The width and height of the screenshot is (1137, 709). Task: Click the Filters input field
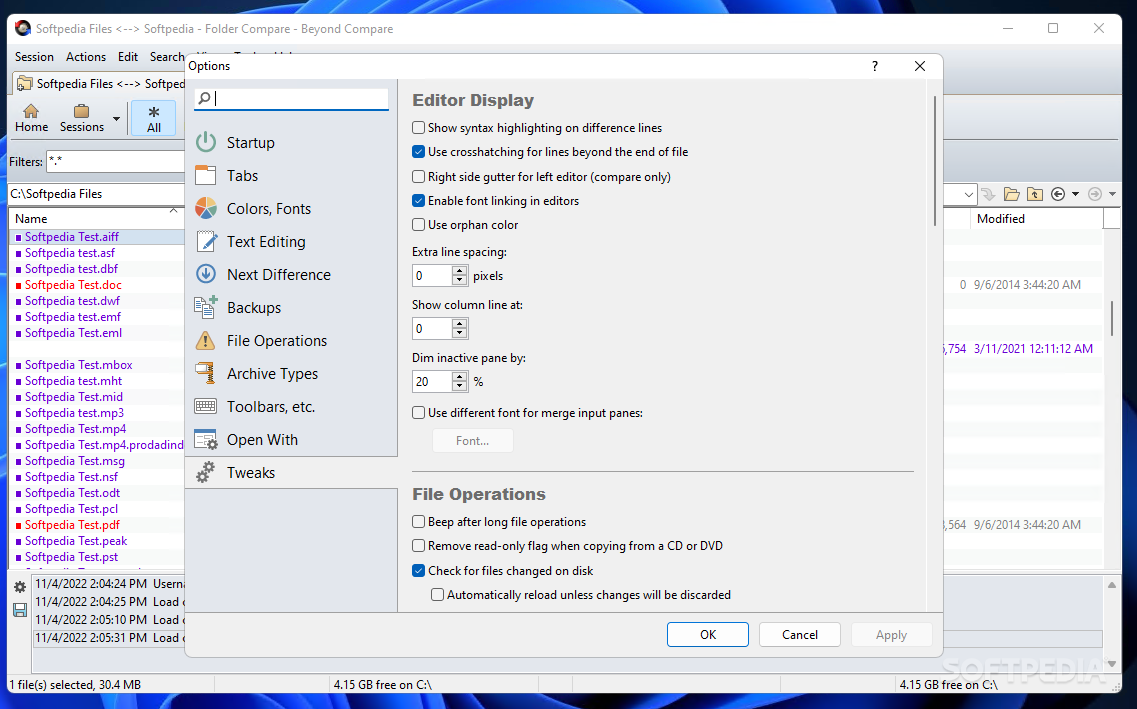[116, 162]
